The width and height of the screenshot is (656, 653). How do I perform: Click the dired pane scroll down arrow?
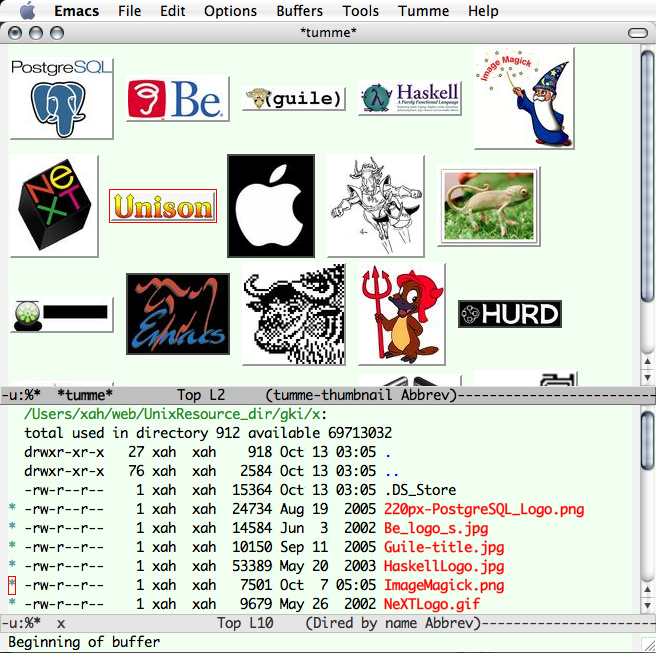(x=648, y=605)
